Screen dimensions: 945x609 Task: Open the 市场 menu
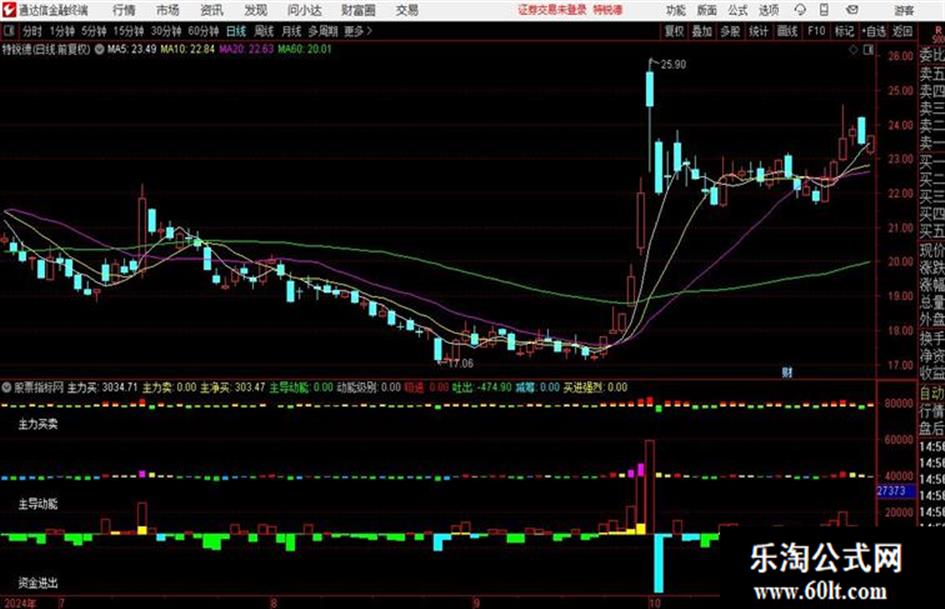click(x=168, y=10)
